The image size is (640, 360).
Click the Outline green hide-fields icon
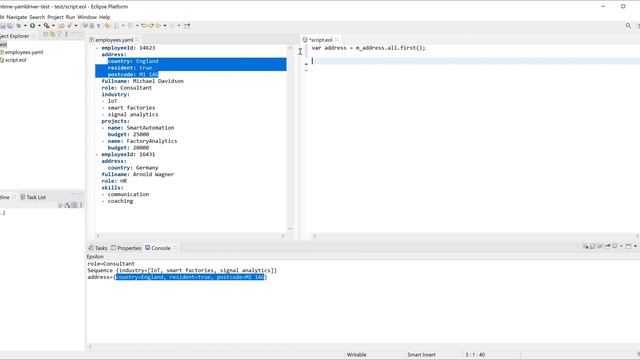click(74, 205)
